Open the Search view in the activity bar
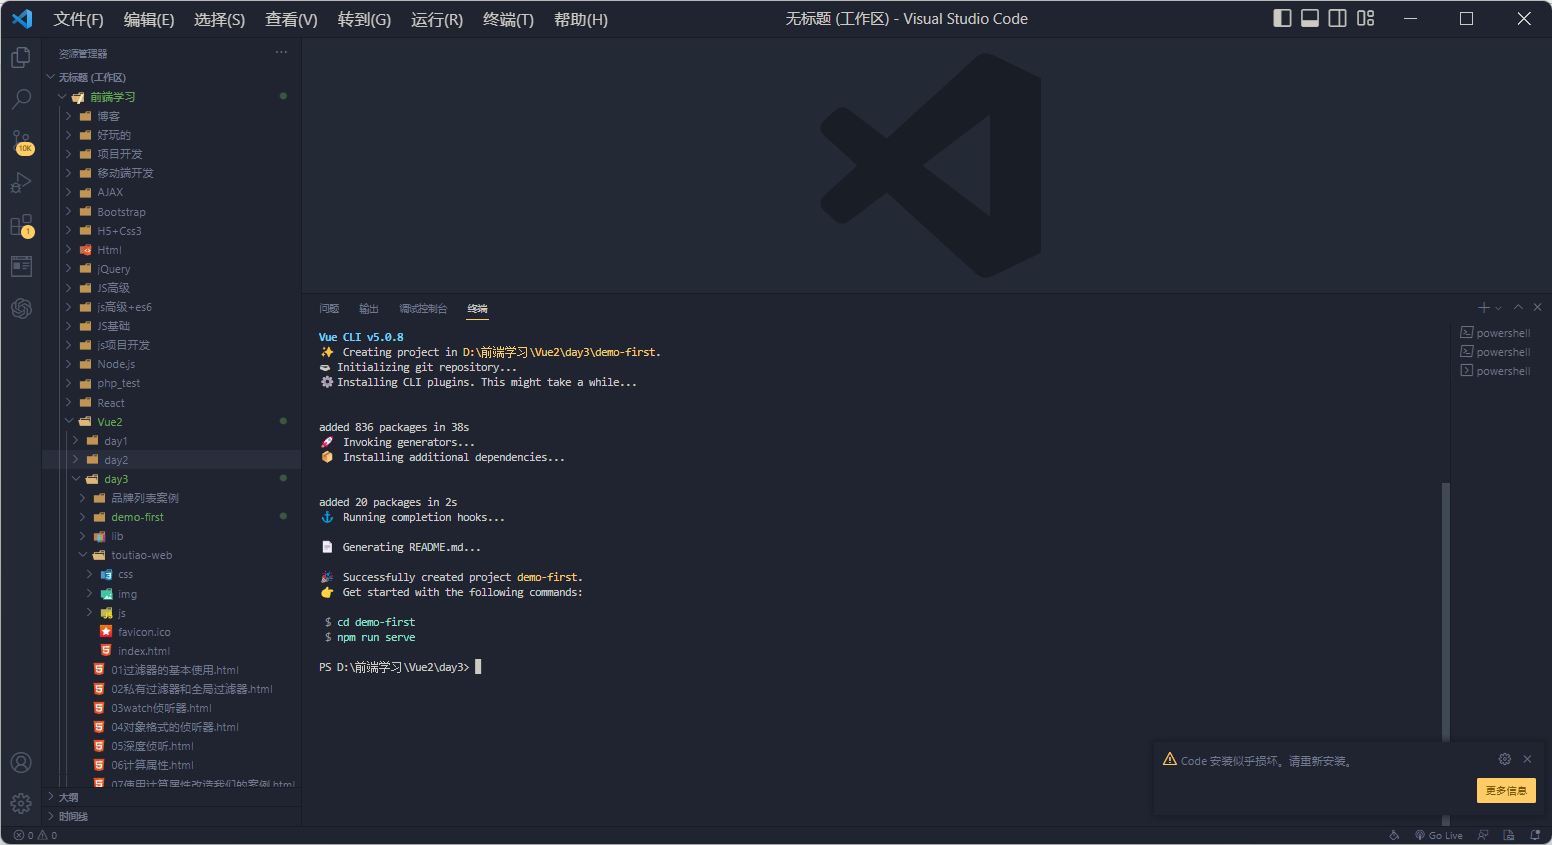 21,99
